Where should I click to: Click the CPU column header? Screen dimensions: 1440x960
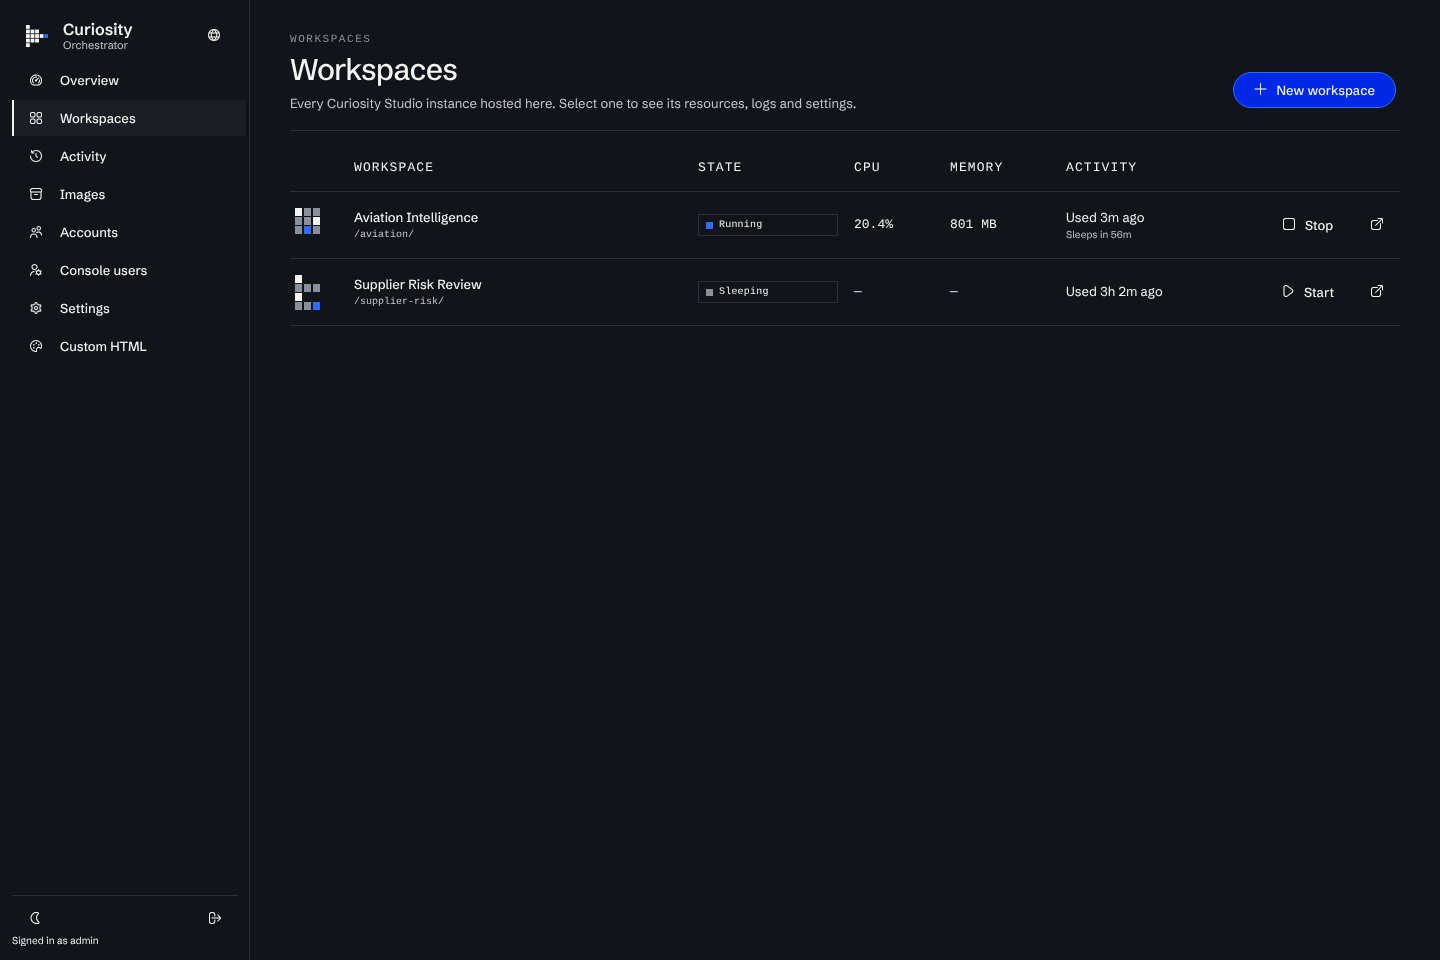coord(867,167)
